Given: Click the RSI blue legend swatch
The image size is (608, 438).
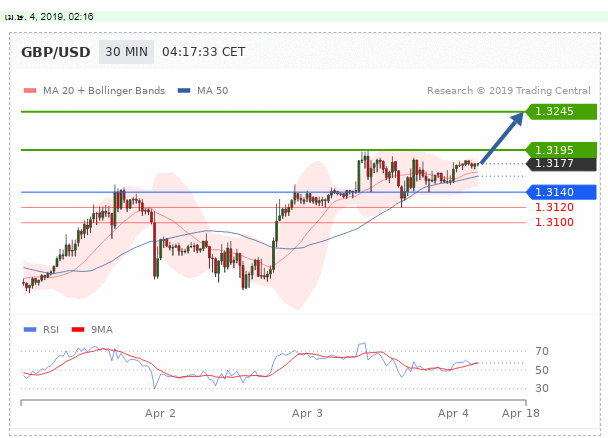Looking at the screenshot, I should pyautogui.click(x=30, y=330).
